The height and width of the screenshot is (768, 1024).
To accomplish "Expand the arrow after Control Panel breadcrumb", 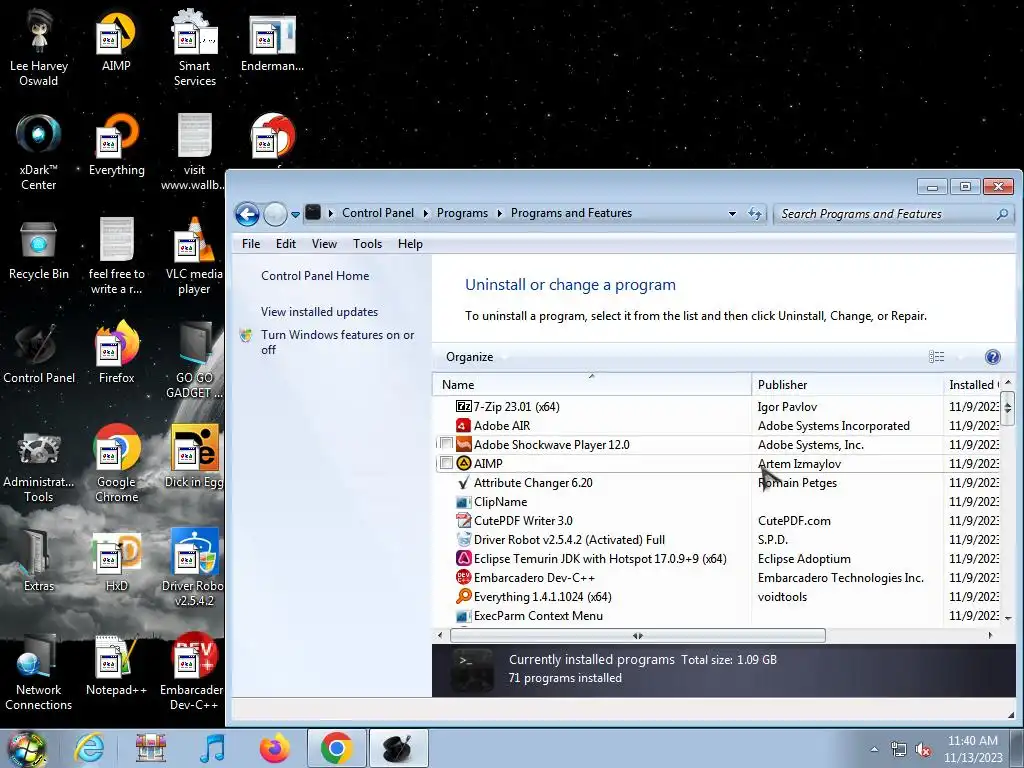I will [x=426, y=214].
